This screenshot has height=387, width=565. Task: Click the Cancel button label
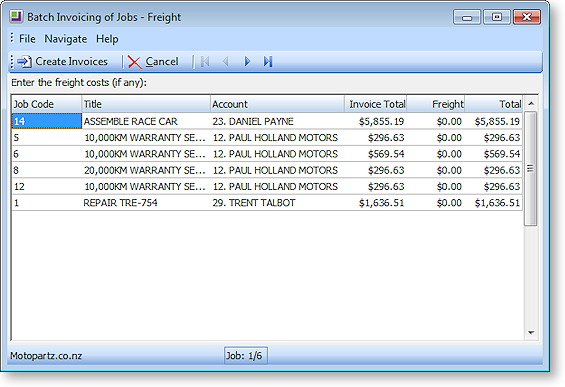(x=162, y=62)
